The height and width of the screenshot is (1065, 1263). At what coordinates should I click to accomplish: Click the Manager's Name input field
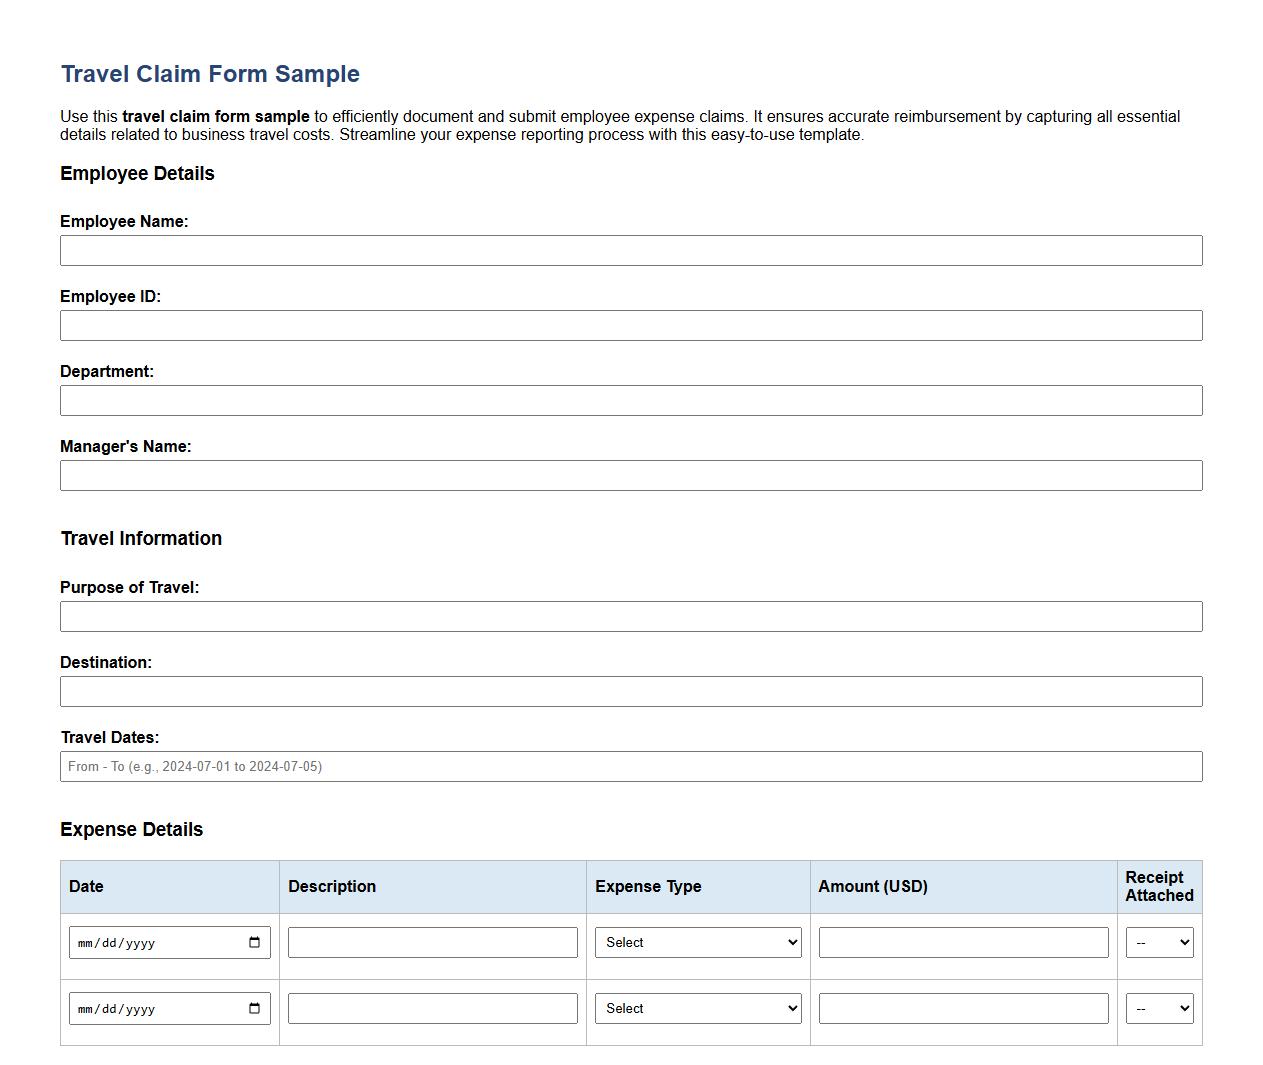[631, 475]
